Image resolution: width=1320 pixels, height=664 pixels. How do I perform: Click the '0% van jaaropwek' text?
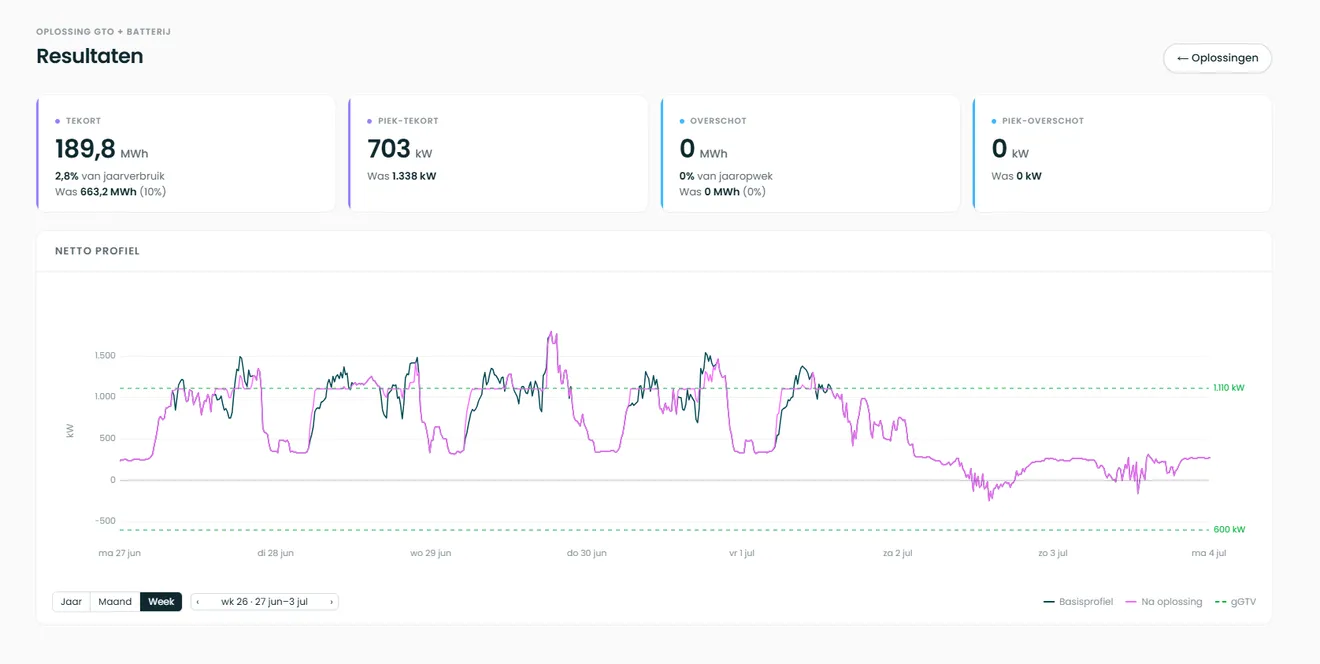(x=725, y=176)
